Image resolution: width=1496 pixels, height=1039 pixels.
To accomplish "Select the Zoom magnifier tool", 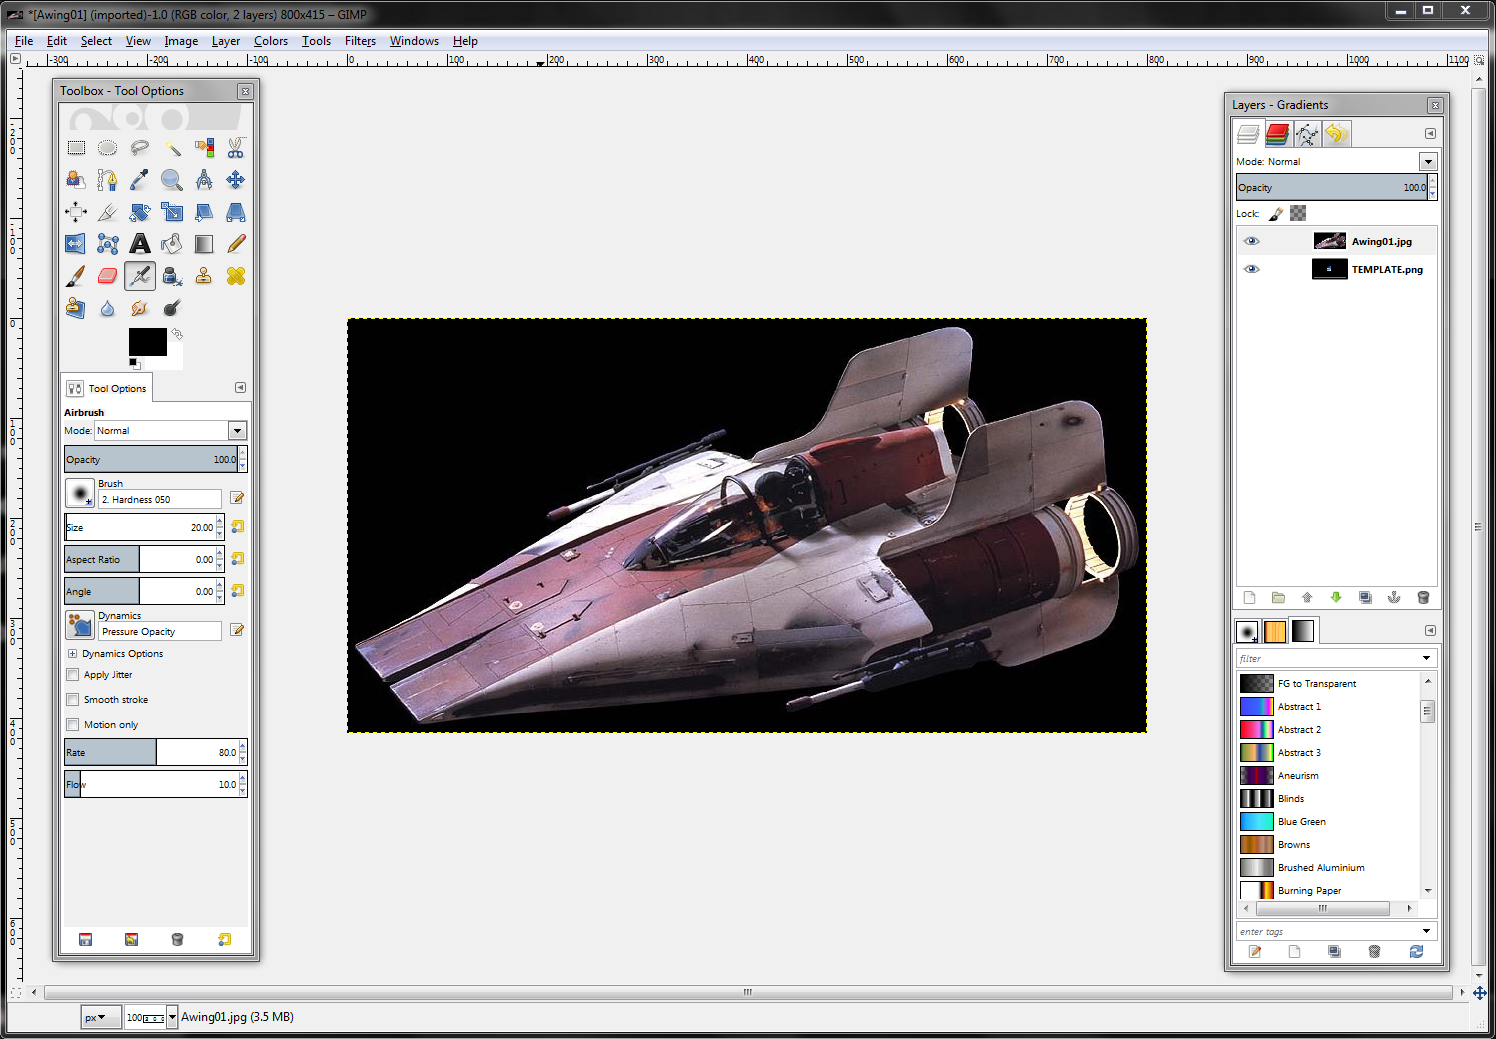I will coord(172,180).
